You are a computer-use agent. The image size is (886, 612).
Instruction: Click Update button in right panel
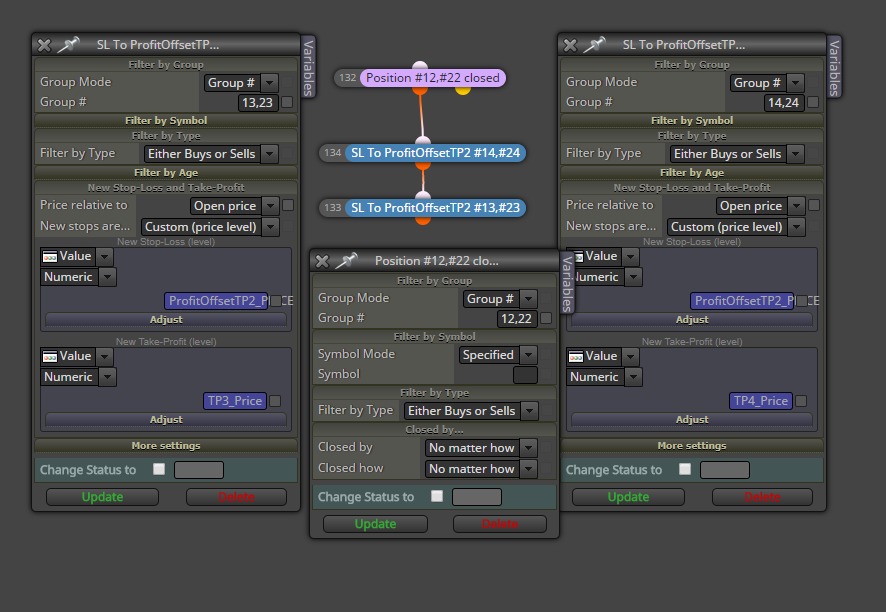tap(628, 497)
